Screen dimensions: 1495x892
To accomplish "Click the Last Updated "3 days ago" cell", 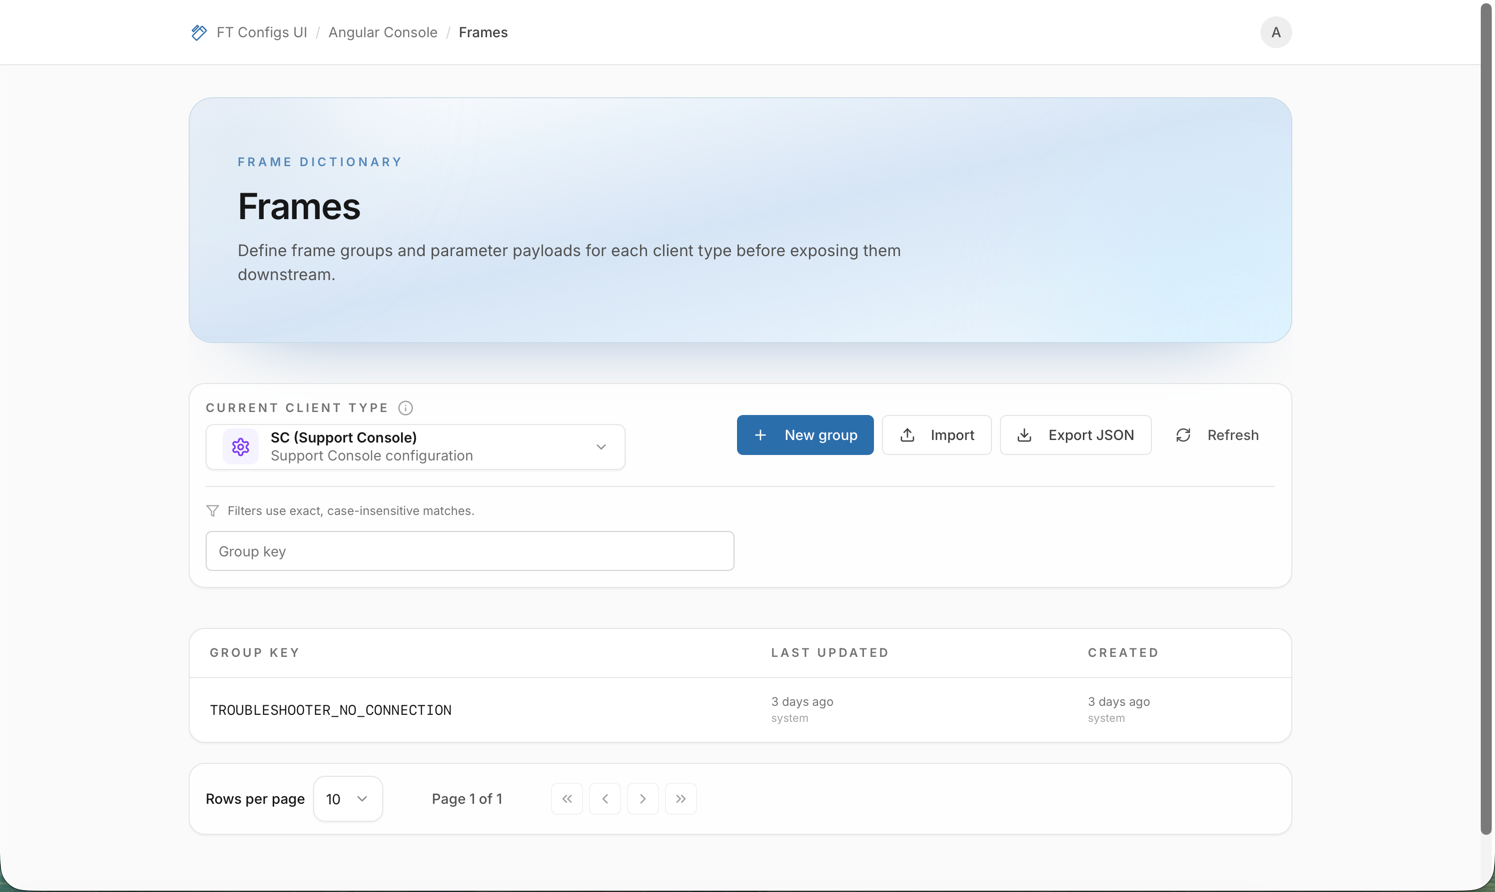I will (802, 702).
